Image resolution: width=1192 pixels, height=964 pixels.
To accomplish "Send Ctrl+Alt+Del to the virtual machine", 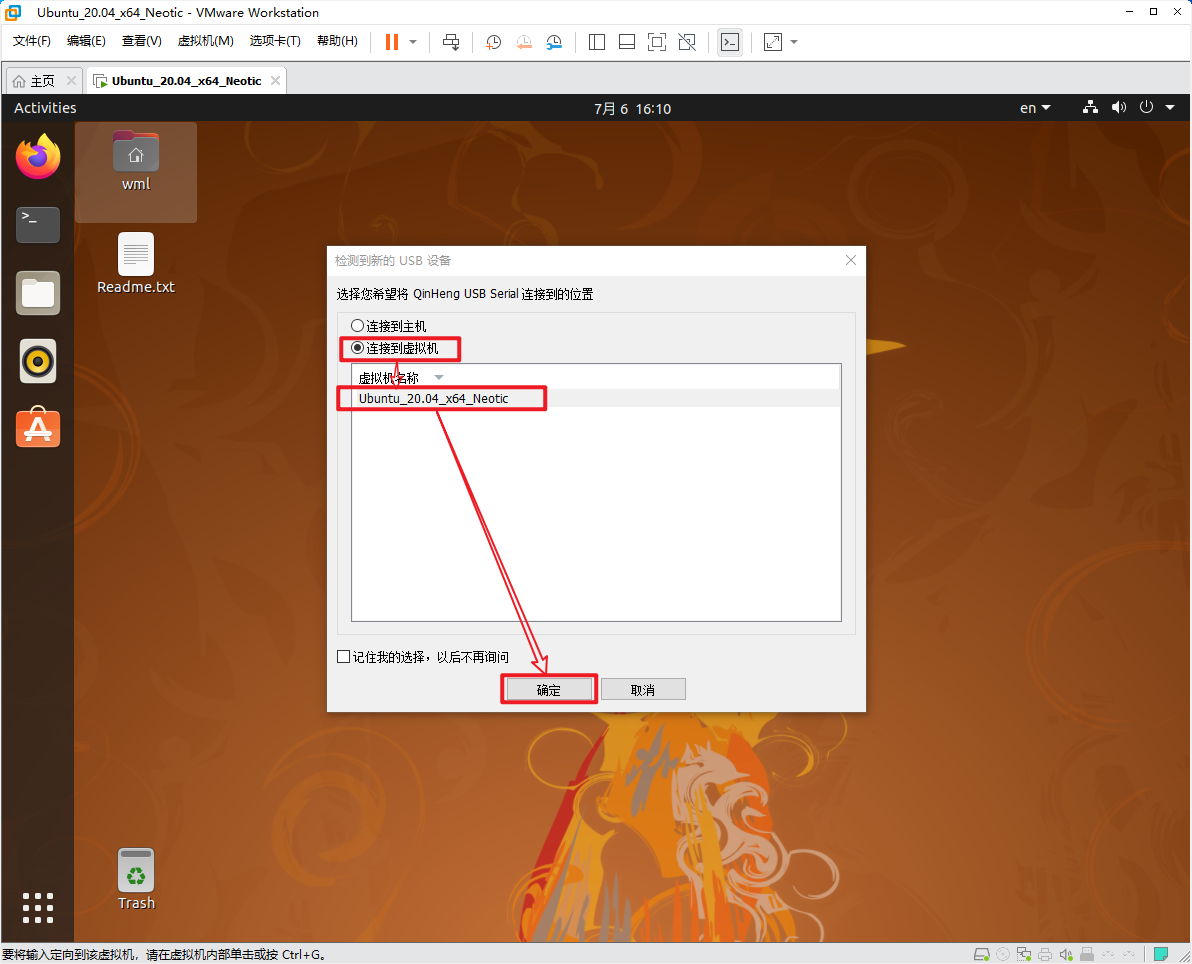I will tap(451, 42).
